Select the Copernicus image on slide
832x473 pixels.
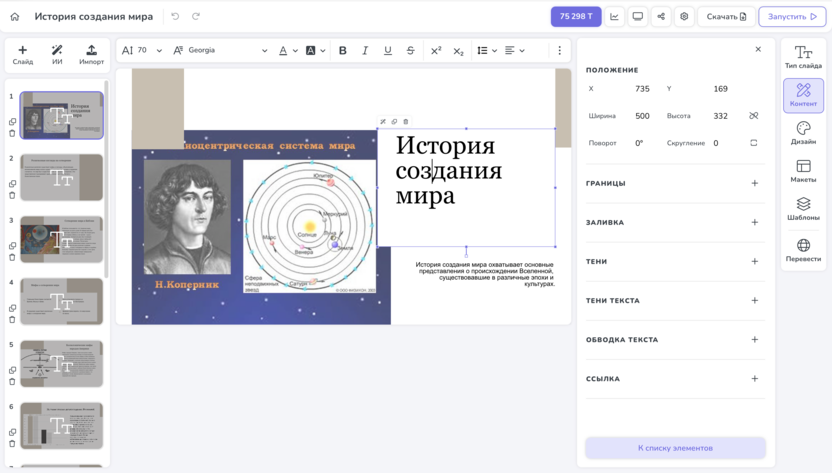coord(261,227)
